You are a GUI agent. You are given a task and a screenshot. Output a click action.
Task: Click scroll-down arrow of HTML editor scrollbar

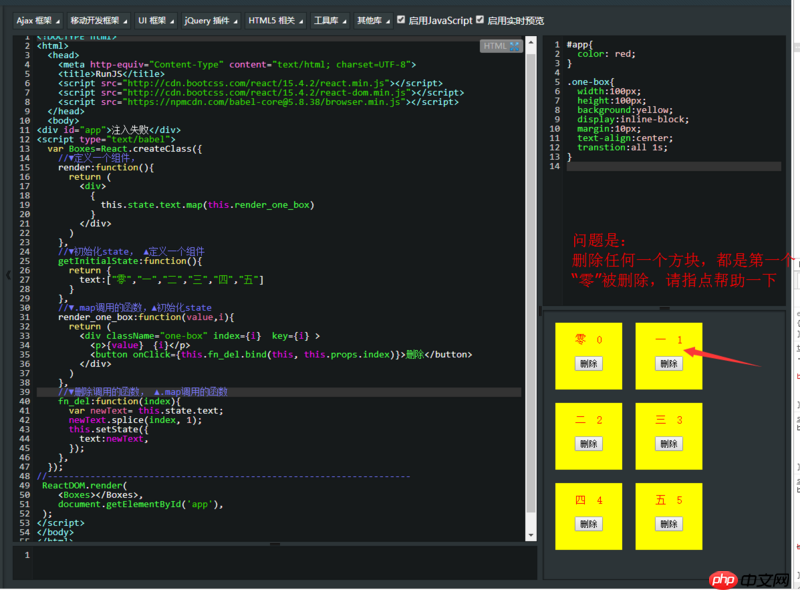coord(531,535)
